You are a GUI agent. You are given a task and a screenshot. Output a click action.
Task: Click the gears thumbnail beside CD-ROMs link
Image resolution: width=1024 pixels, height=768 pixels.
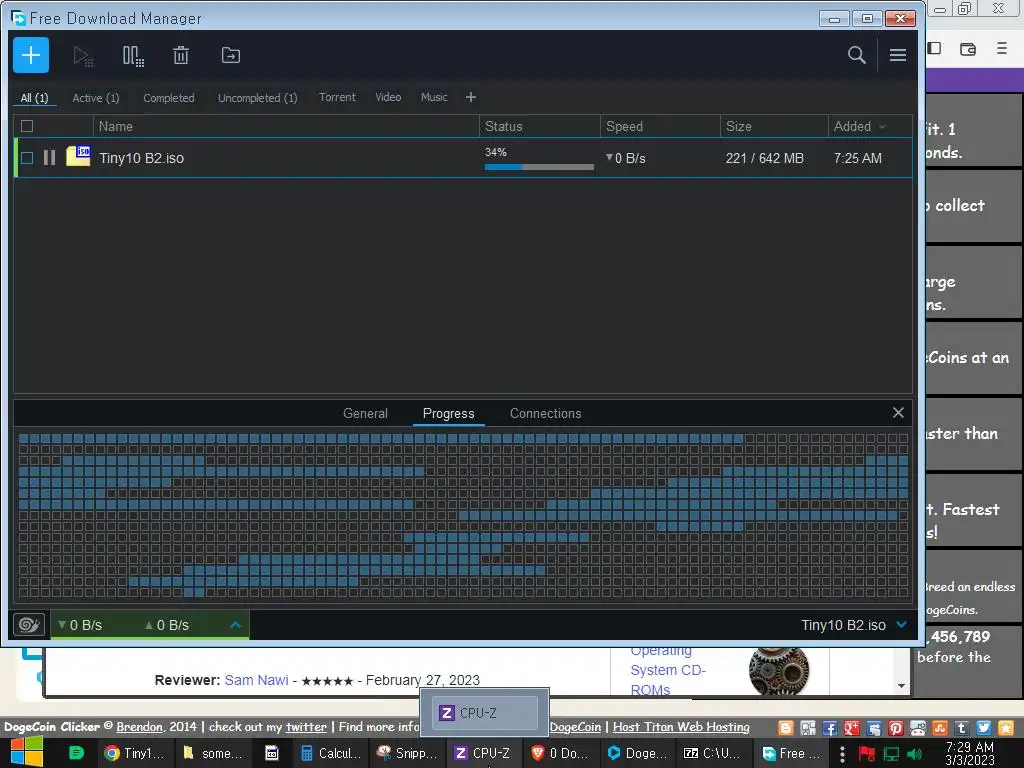coord(779,671)
